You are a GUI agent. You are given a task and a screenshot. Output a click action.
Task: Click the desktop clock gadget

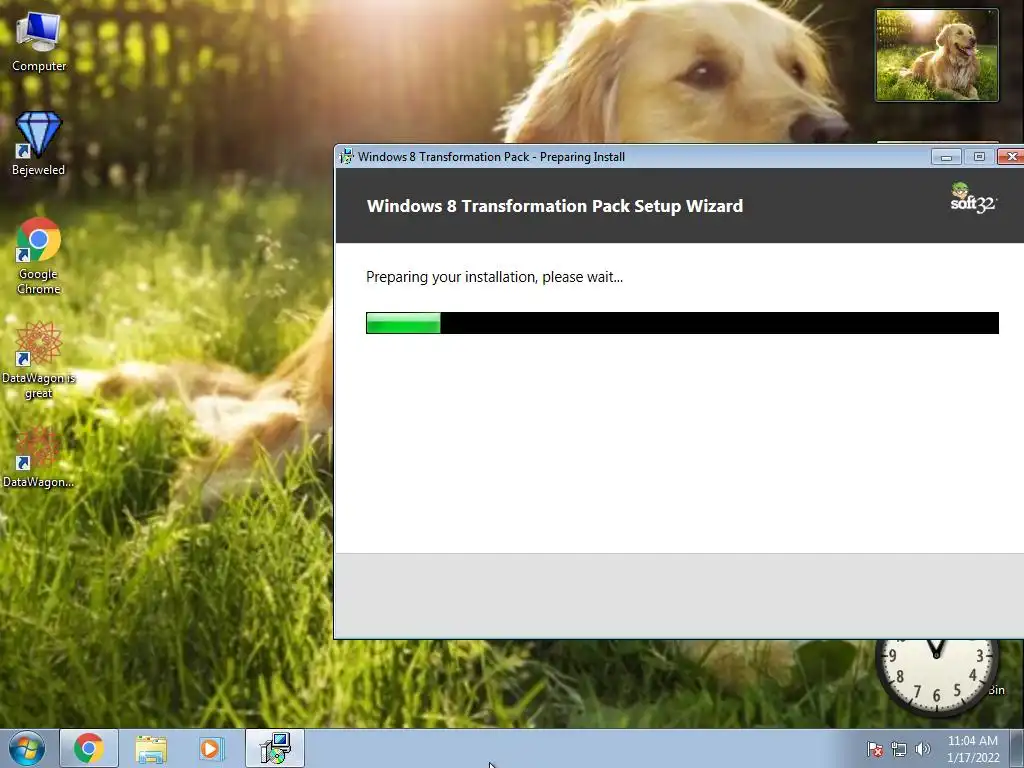(x=936, y=677)
